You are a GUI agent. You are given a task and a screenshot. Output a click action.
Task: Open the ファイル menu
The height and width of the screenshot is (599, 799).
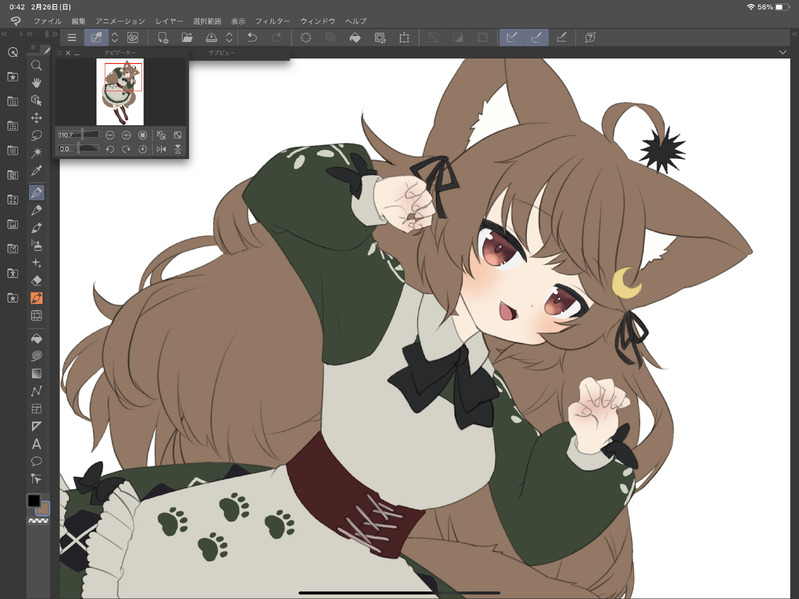47,21
